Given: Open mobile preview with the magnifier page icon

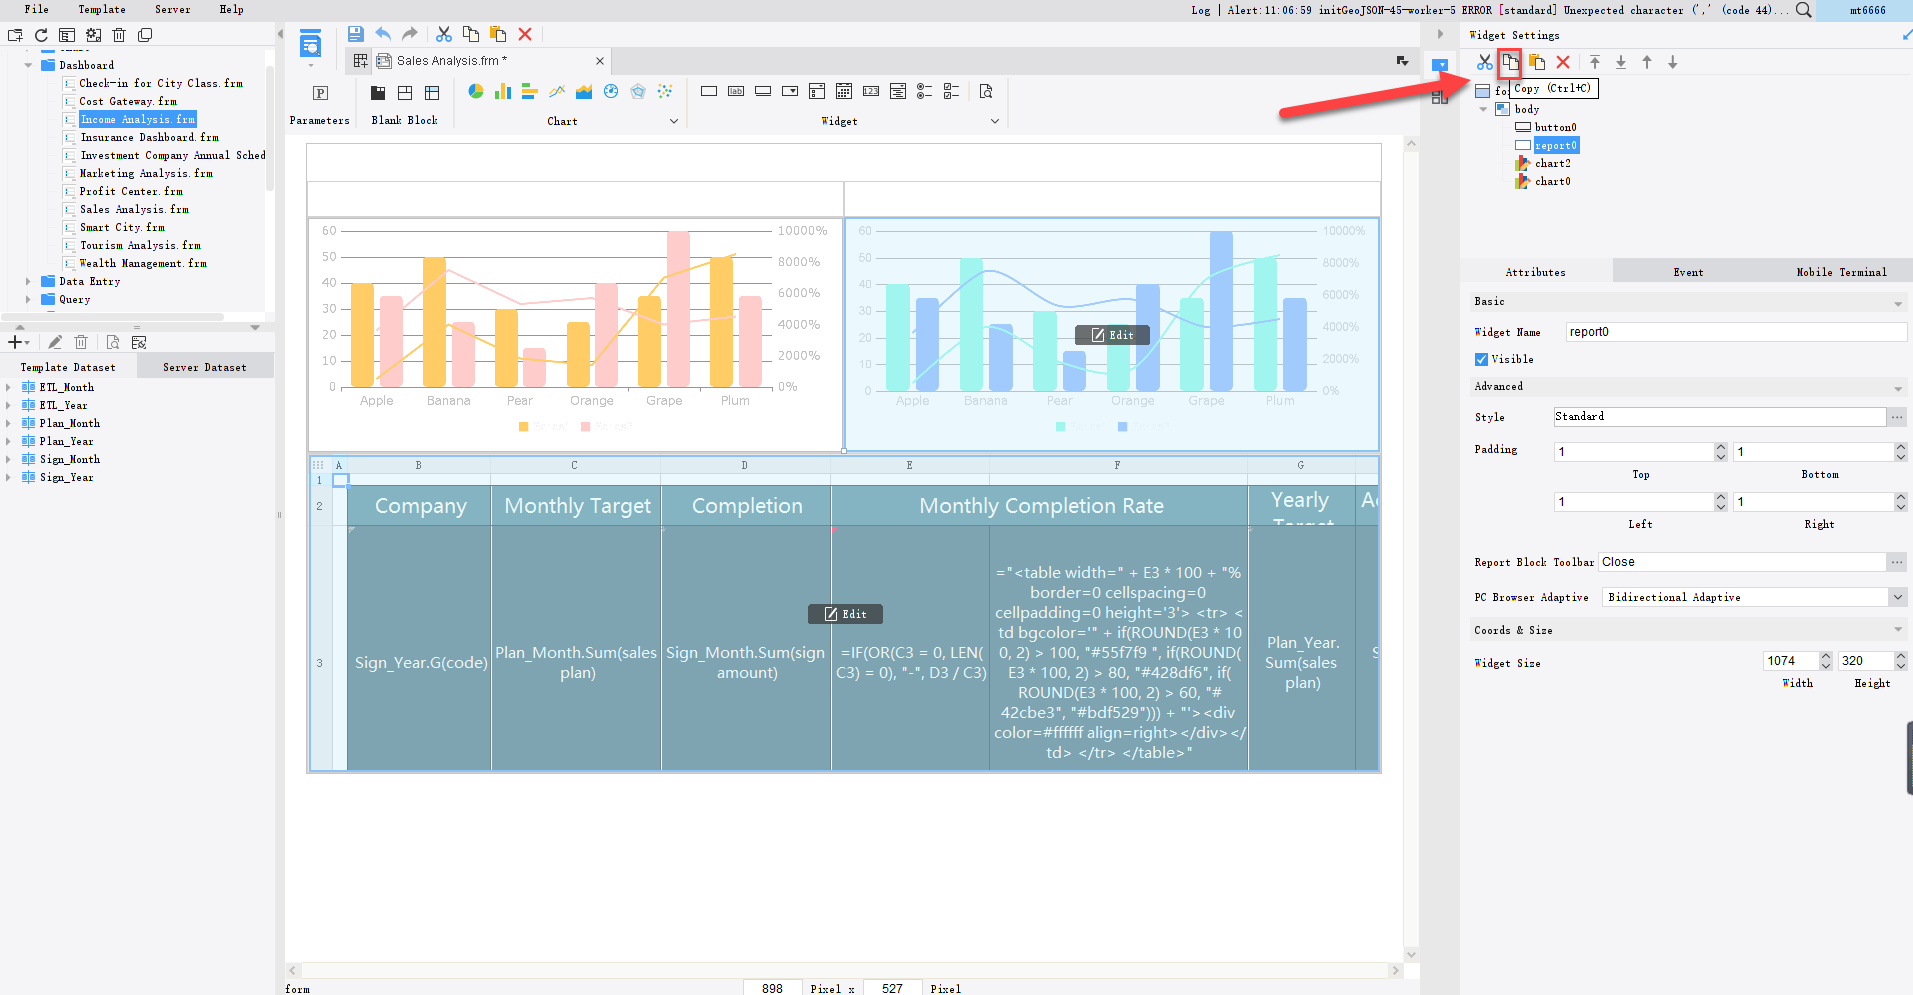Looking at the screenshot, I should [986, 91].
